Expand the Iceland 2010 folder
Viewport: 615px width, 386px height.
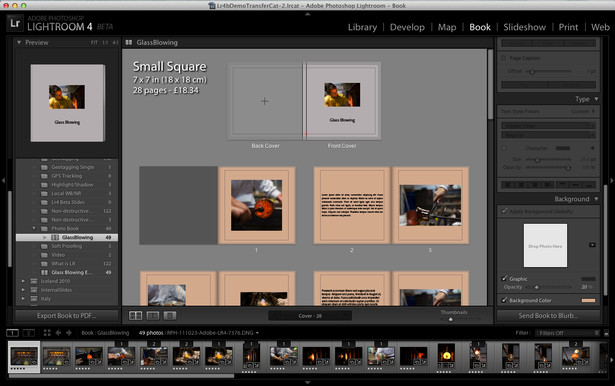coord(23,281)
